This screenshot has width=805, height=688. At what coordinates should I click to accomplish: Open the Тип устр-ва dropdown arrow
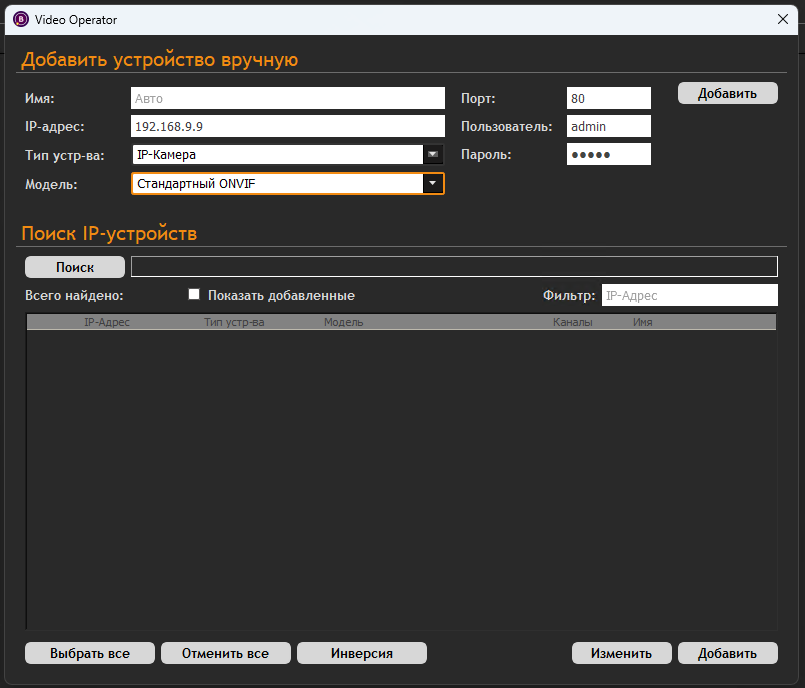[x=433, y=154]
